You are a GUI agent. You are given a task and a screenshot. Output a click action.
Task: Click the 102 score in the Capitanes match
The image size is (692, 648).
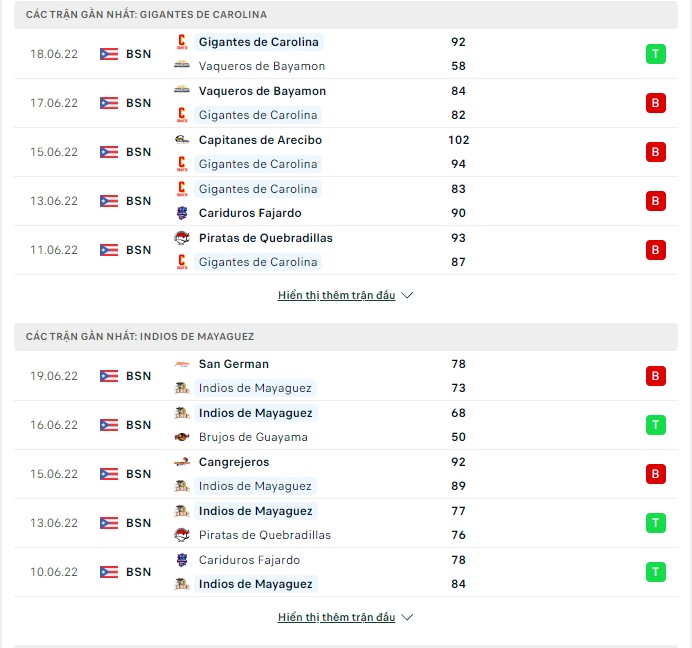coord(459,140)
